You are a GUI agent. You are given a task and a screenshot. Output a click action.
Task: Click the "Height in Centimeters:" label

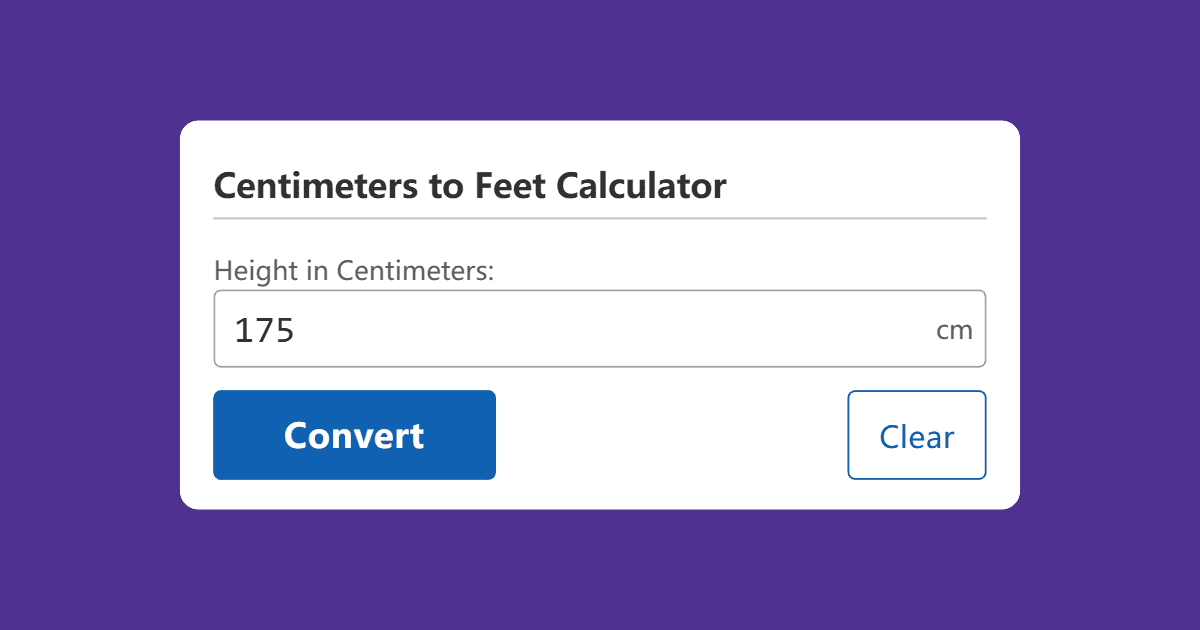click(354, 270)
